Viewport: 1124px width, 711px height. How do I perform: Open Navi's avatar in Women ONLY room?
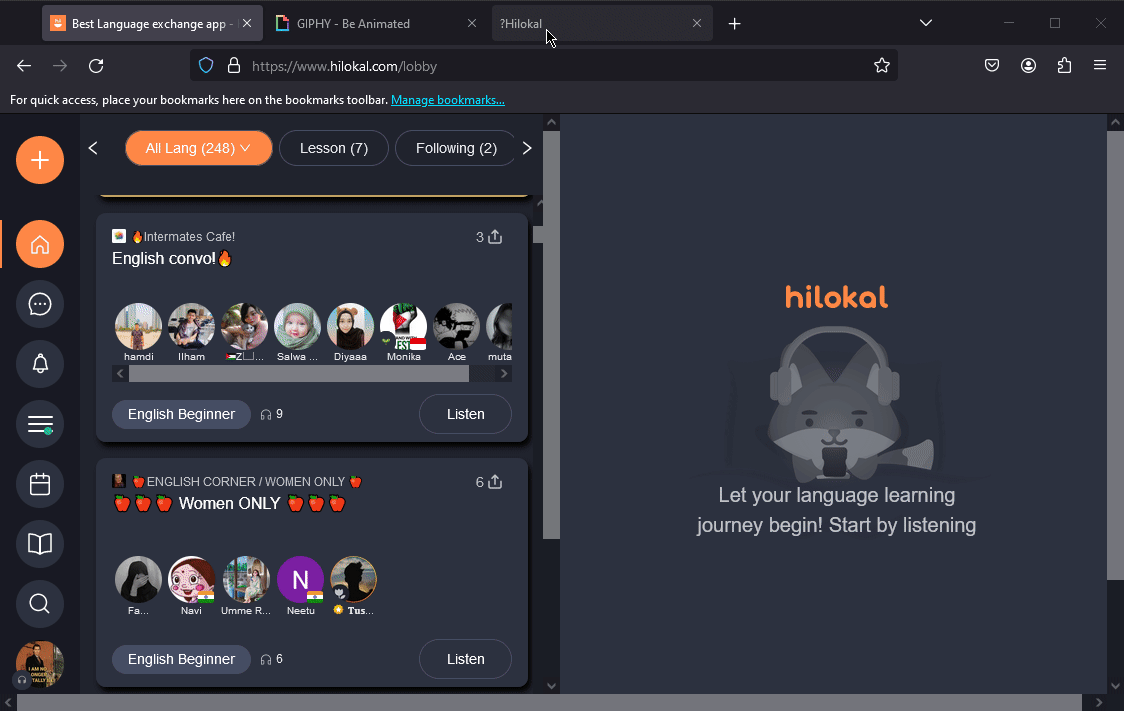click(191, 579)
